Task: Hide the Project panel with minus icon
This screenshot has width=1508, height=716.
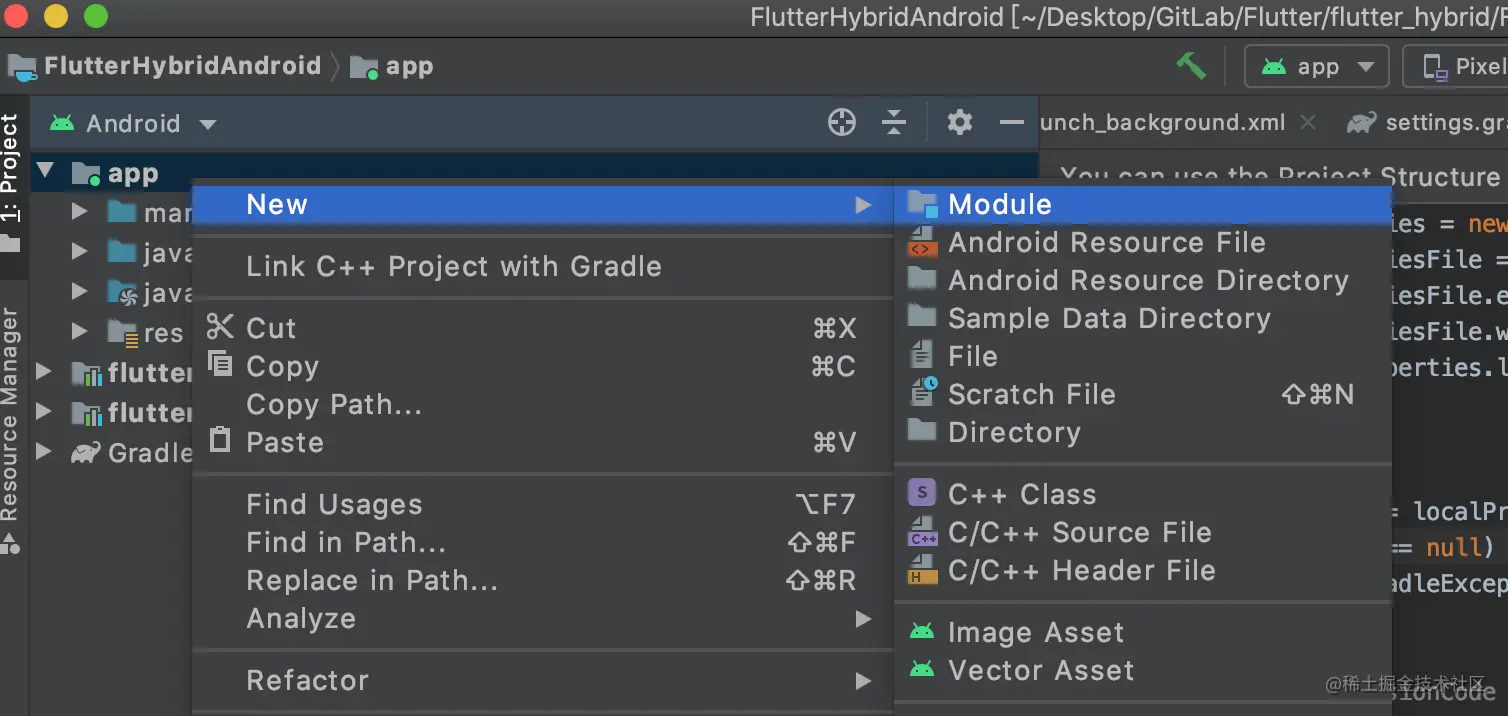Action: (x=1012, y=123)
